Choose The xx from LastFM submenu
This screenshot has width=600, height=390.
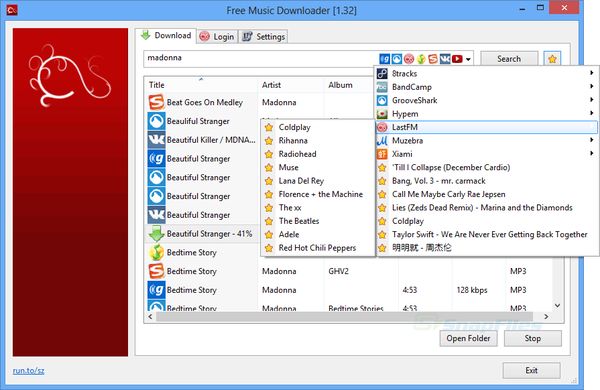coord(318,207)
